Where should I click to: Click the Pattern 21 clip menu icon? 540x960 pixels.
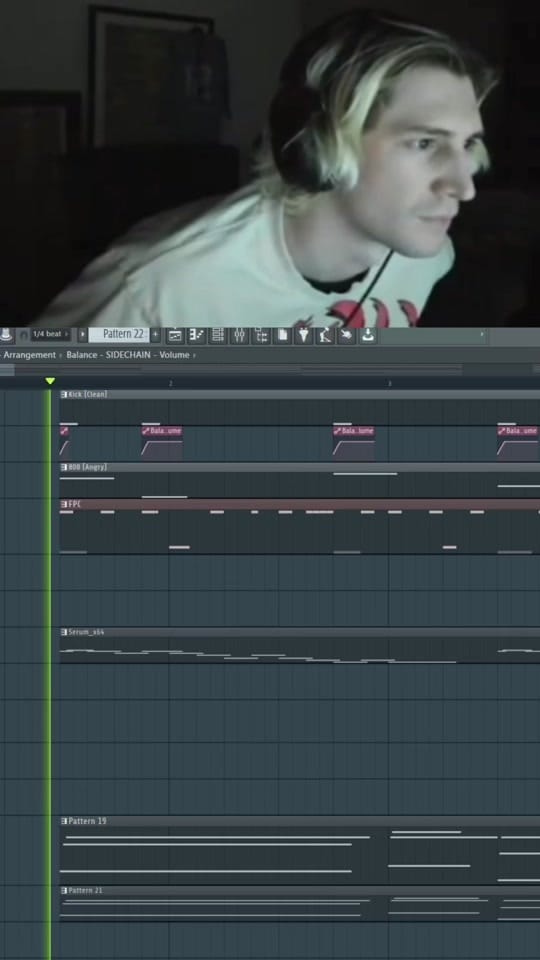pos(64,891)
